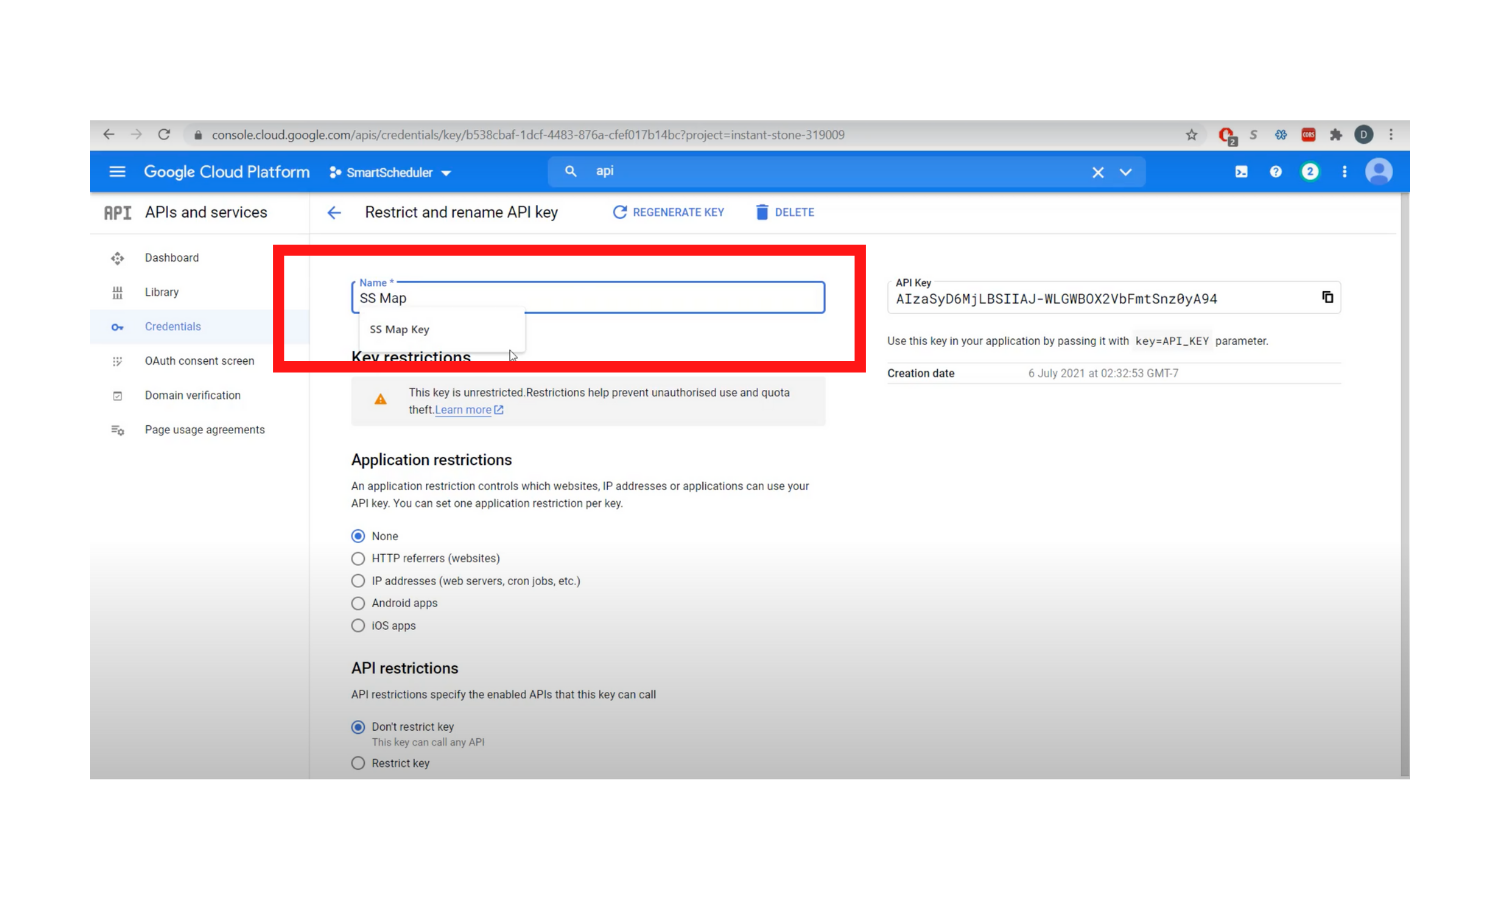Choose the Android apps restriction
Viewport: 1500px width, 900px height.
tap(358, 603)
